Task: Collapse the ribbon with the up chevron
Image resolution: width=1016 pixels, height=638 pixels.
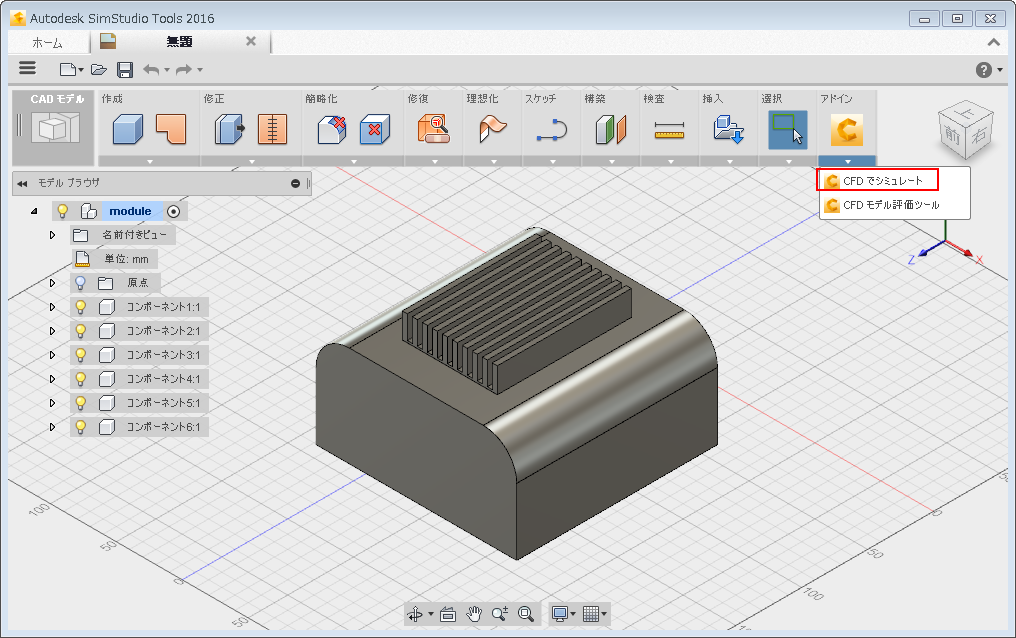Action: [x=993, y=42]
